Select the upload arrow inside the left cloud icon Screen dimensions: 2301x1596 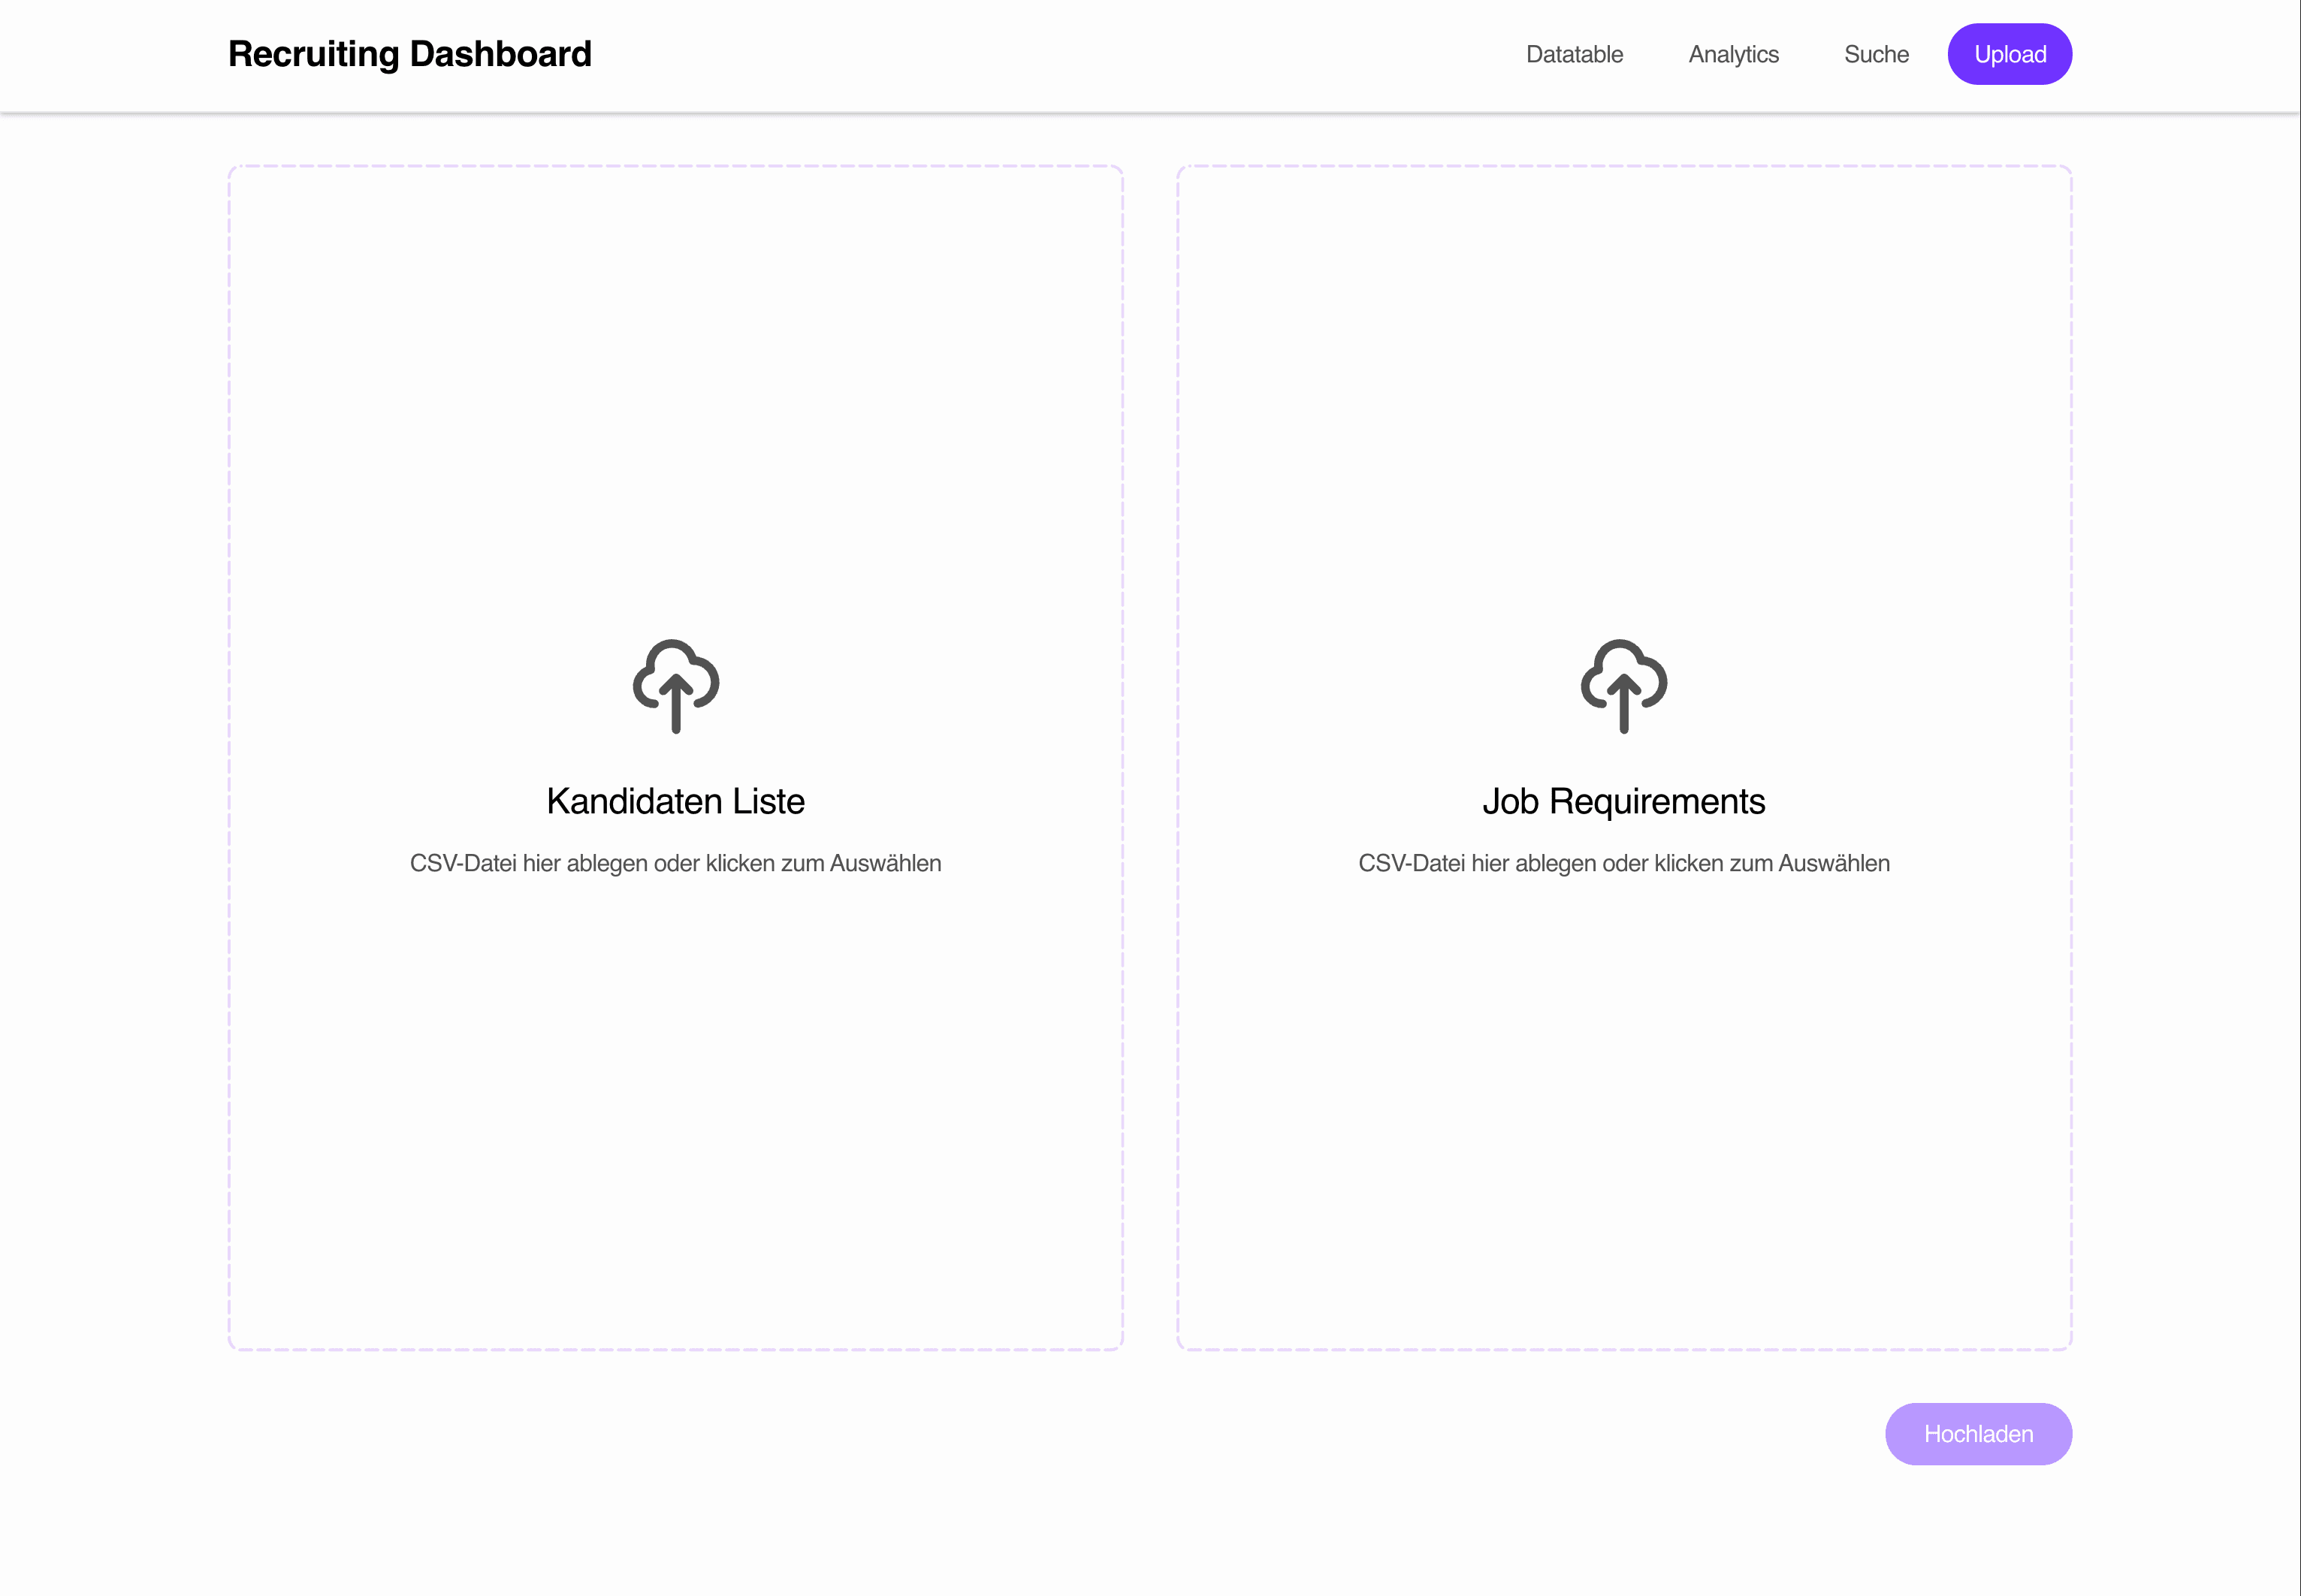tap(675, 700)
